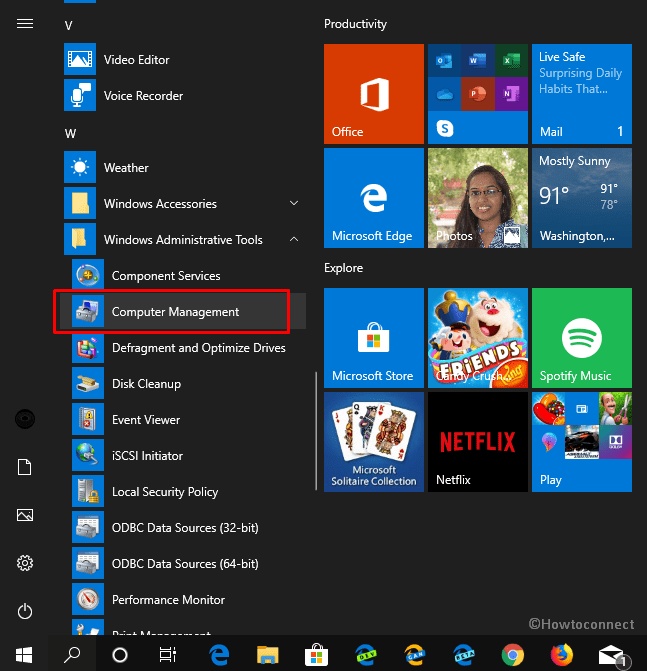Screen dimensions: 647x671
Task: Open the Mail live tile
Action: [582, 94]
